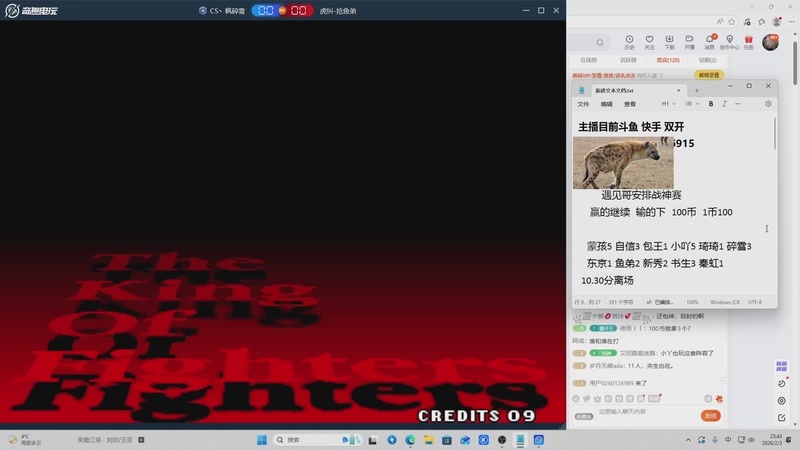Open Microsoft Edge from the taskbar
The height and width of the screenshot is (450, 800).
[x=410, y=440]
